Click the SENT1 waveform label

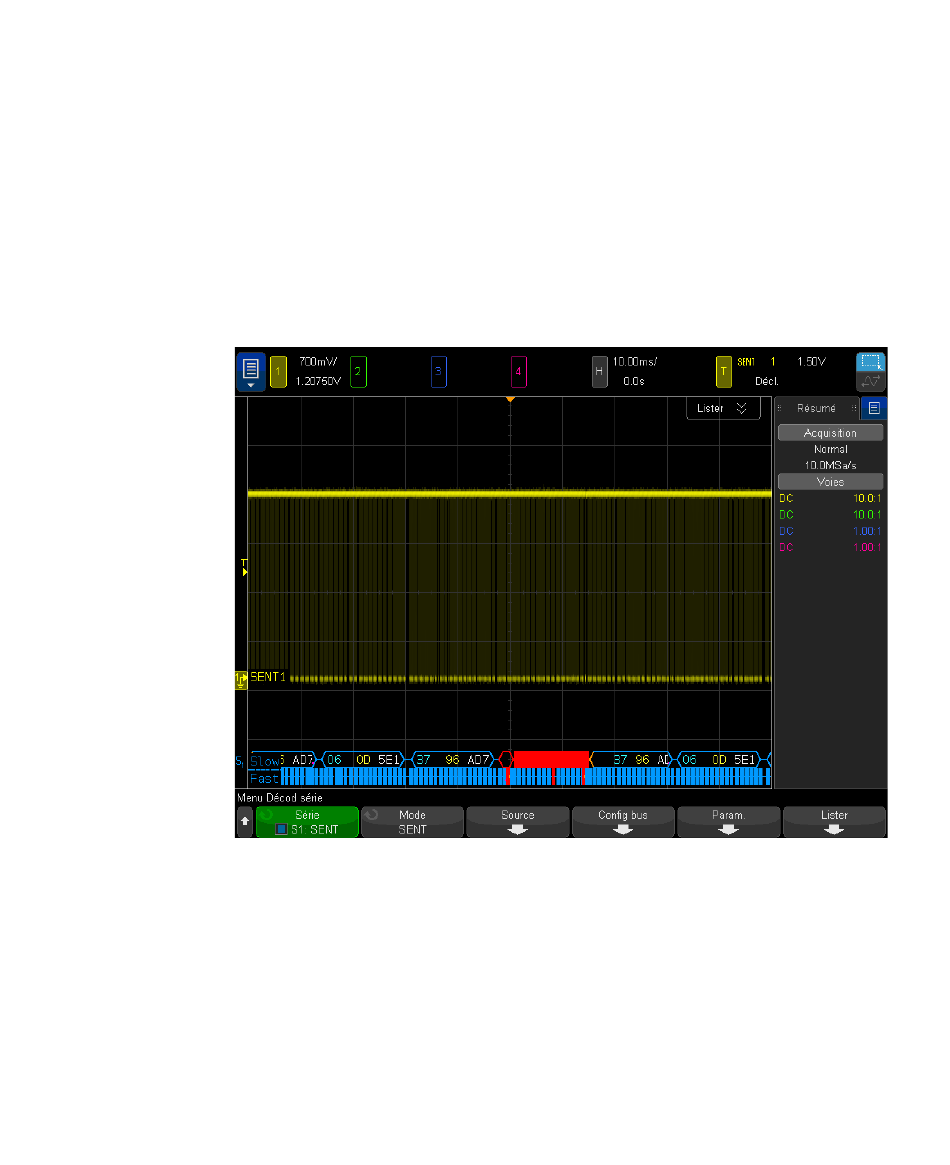(267, 677)
